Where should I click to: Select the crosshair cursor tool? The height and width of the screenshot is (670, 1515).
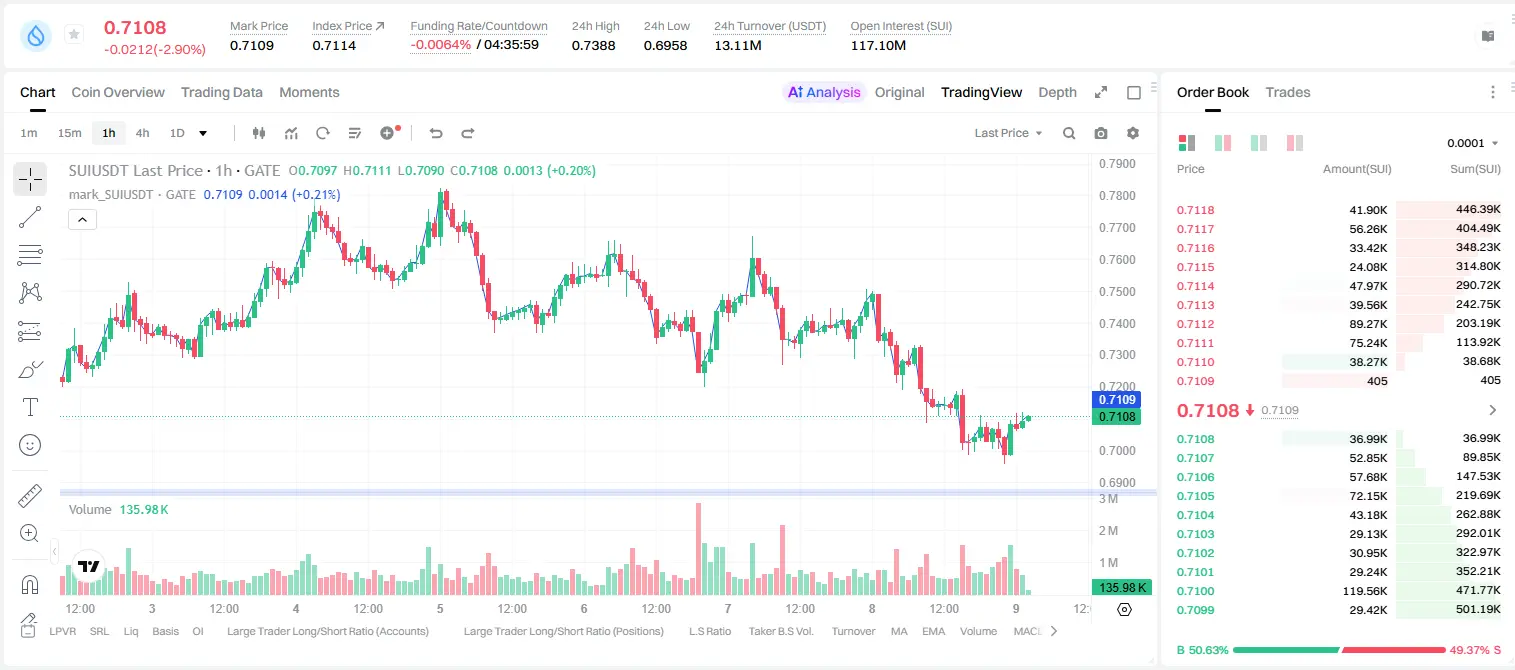pos(30,179)
